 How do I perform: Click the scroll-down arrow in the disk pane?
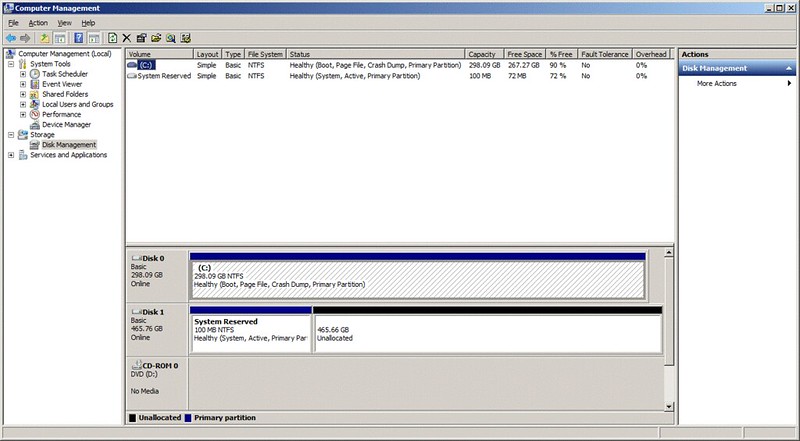coord(669,406)
